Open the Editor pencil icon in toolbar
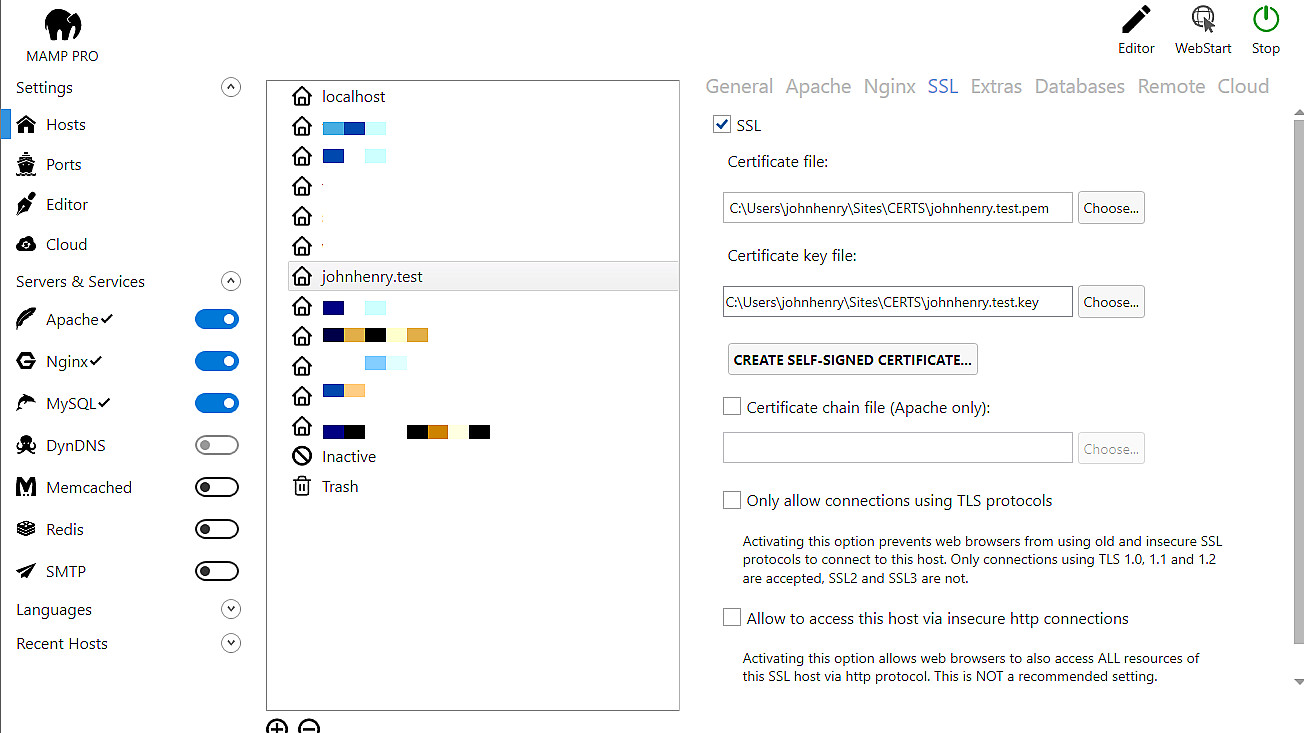The width and height of the screenshot is (1304, 733). click(1136, 20)
